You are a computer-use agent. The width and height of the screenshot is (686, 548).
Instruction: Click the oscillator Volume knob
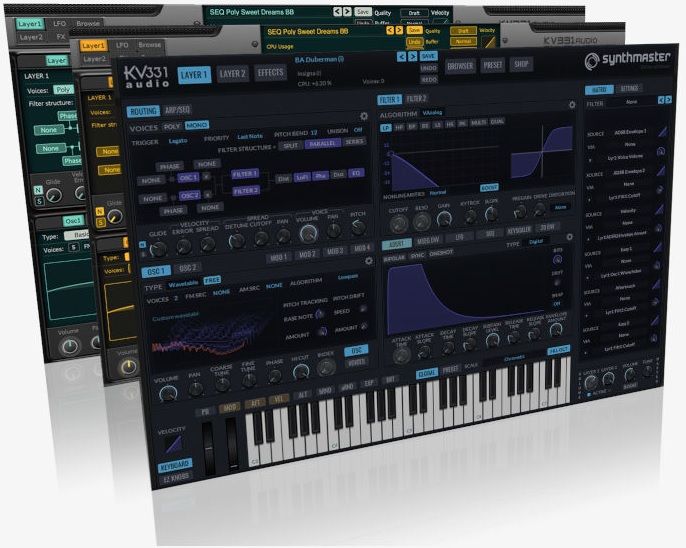click(168, 394)
